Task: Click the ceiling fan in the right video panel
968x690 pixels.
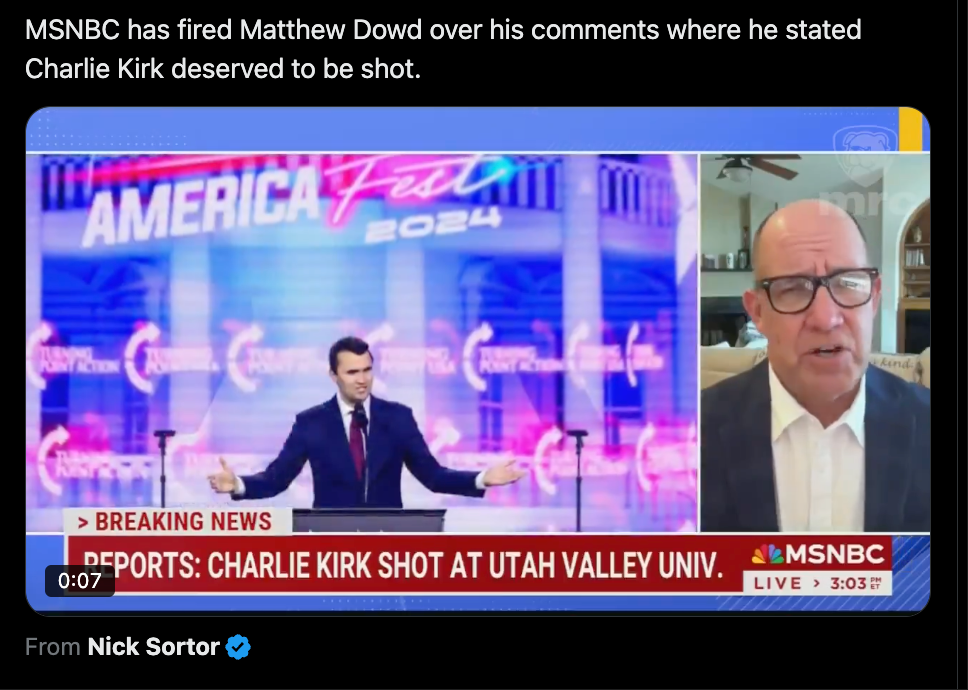Action: (759, 165)
